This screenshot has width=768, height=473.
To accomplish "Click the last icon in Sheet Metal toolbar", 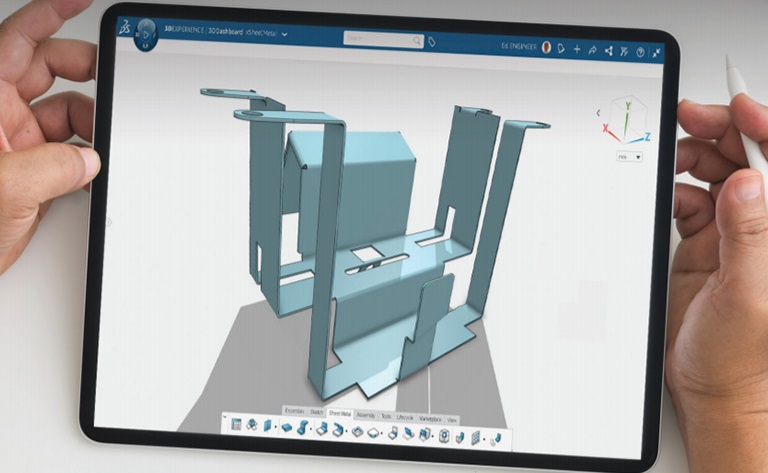I will (x=496, y=437).
